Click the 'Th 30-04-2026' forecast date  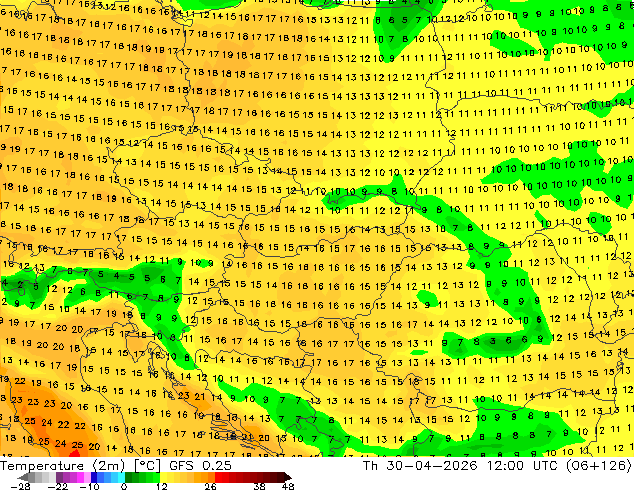tap(420, 466)
